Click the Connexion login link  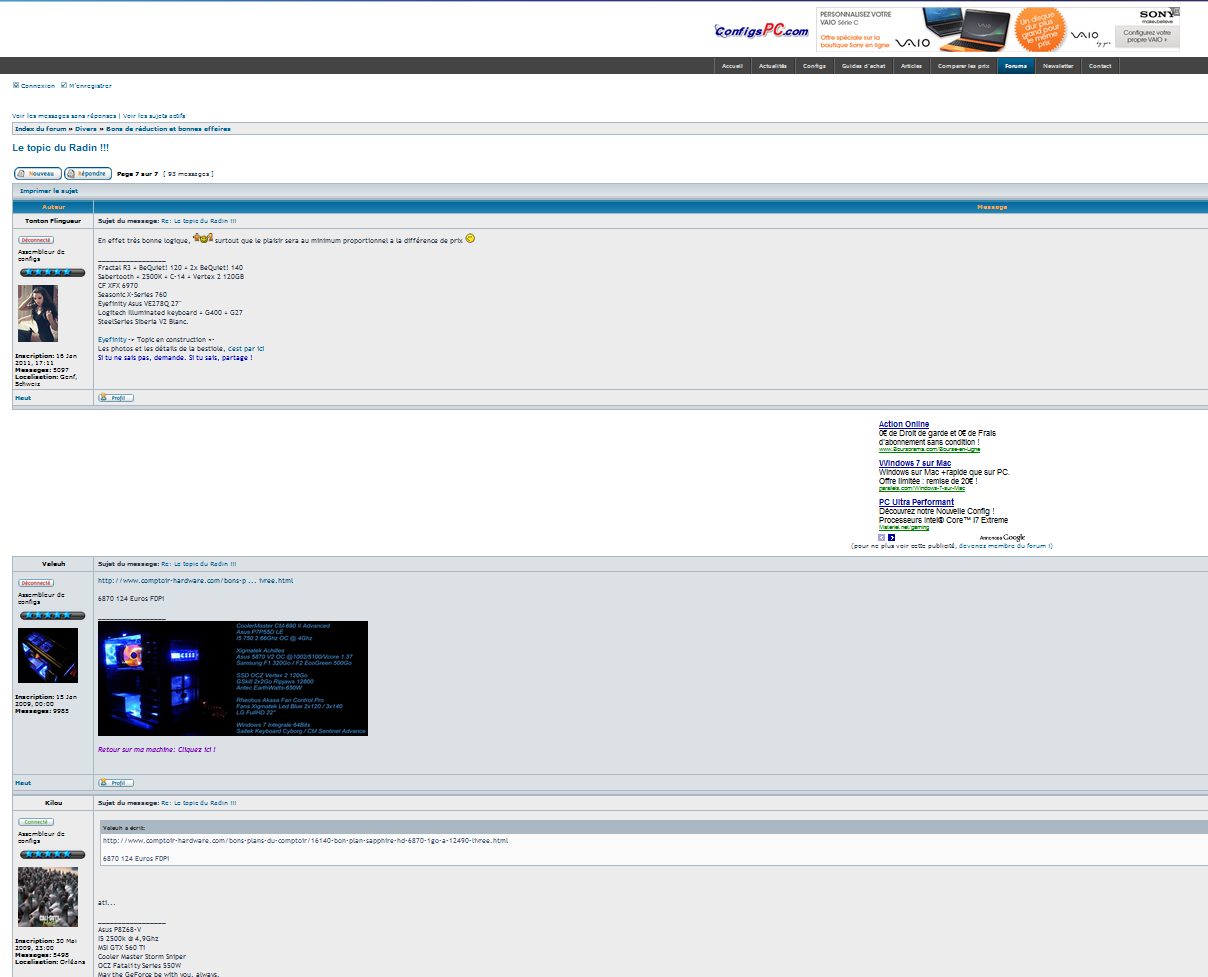click(x=38, y=86)
